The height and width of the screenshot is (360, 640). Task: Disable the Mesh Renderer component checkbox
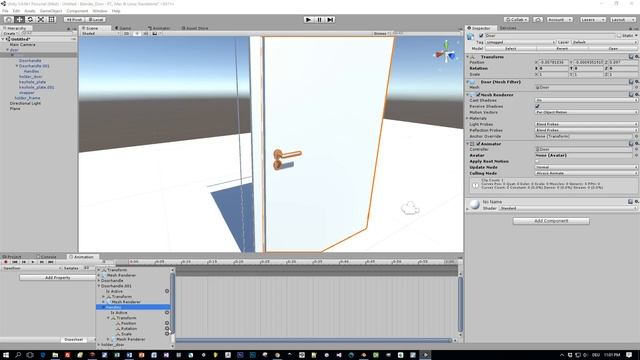[478, 95]
